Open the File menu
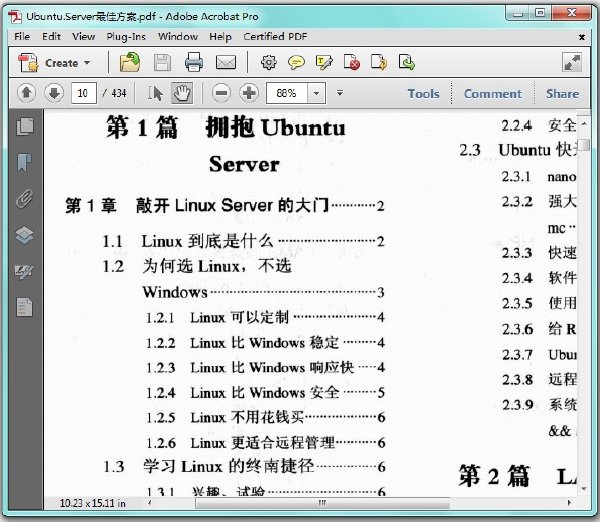This screenshot has width=600, height=522. pyautogui.click(x=22, y=37)
